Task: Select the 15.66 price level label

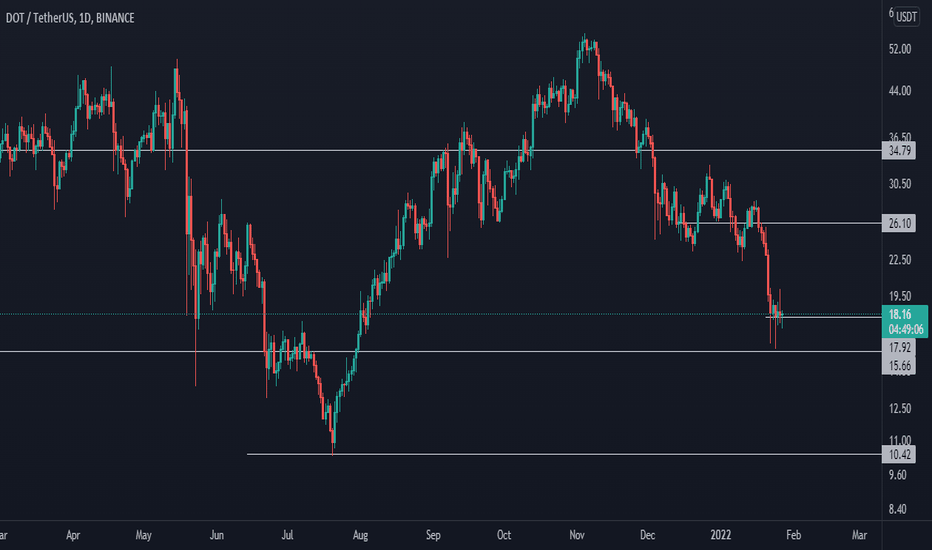Action: (899, 366)
